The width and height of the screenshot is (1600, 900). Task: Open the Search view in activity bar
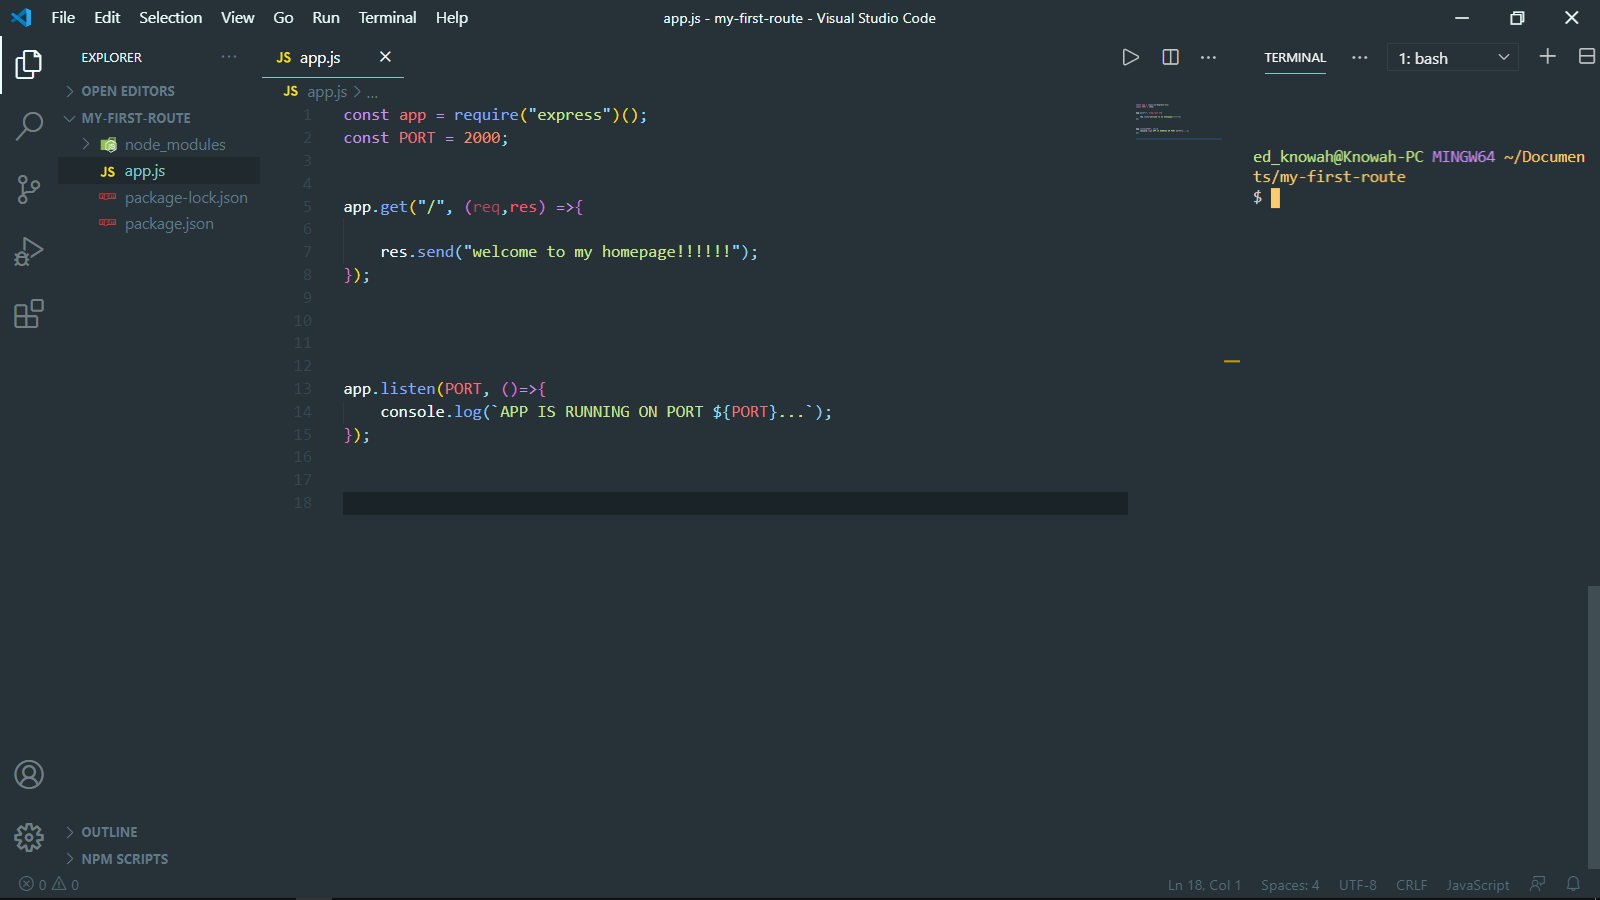click(29, 126)
